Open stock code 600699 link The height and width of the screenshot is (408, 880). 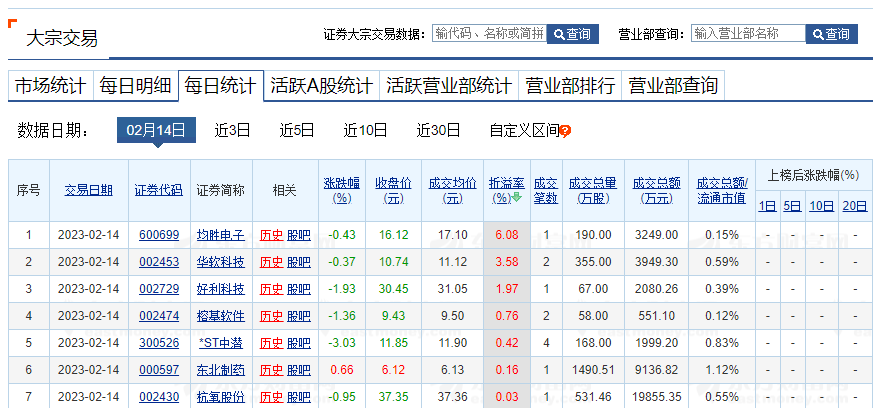tap(159, 235)
